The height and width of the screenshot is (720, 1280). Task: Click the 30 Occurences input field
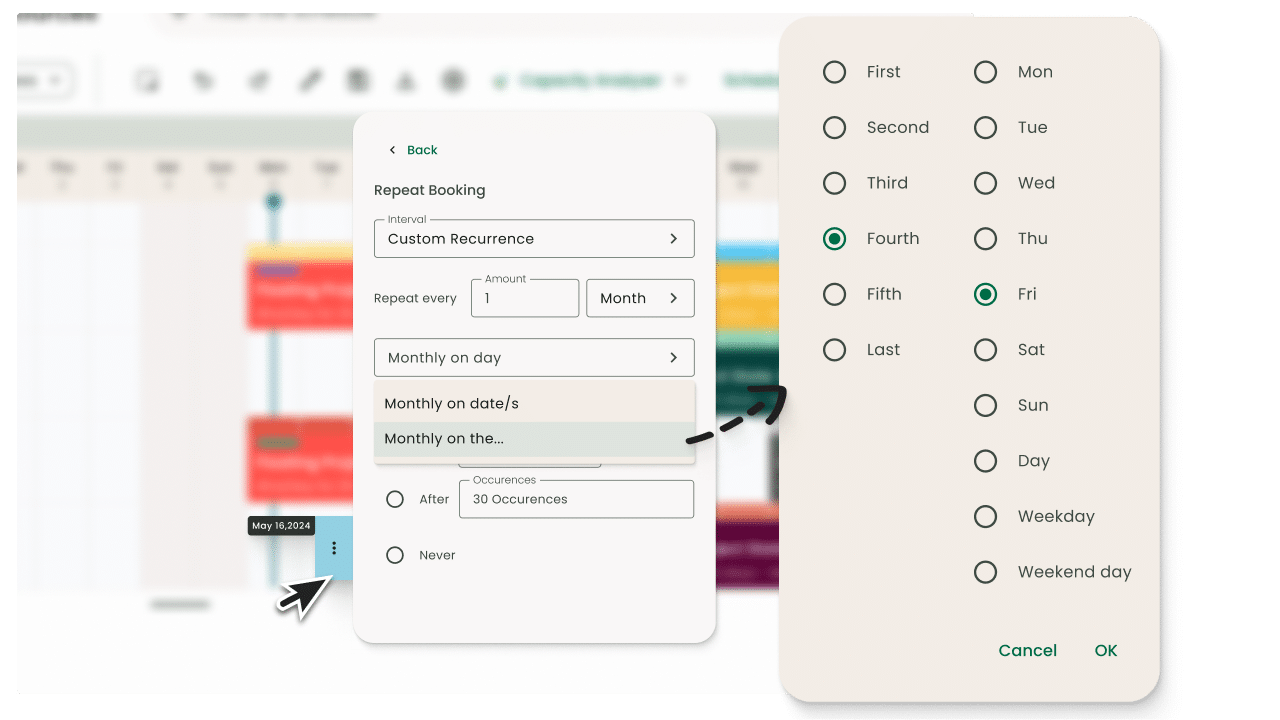[x=576, y=500]
